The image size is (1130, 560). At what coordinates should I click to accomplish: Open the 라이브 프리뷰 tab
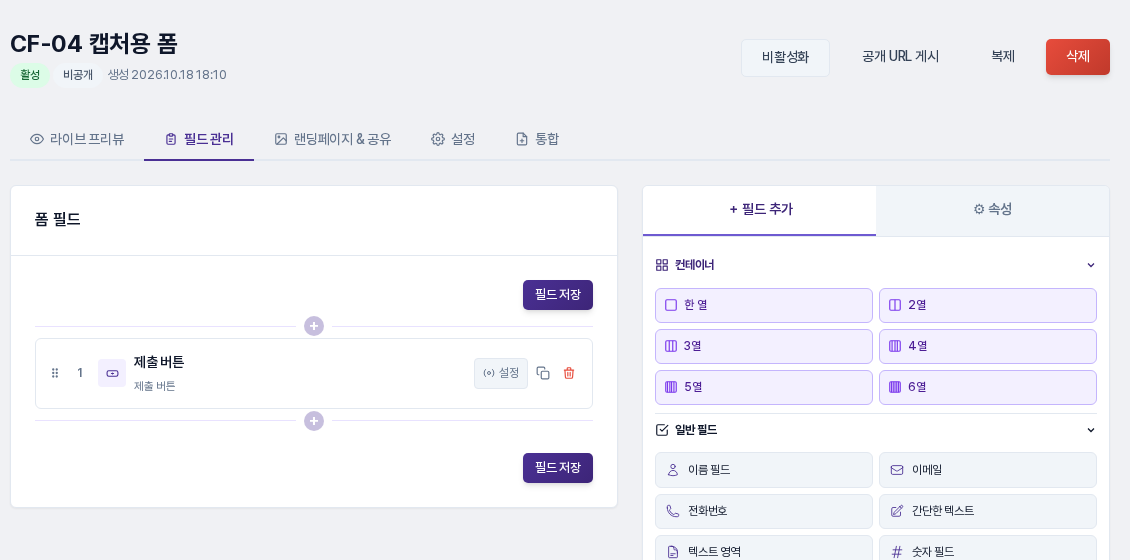[x=77, y=139]
